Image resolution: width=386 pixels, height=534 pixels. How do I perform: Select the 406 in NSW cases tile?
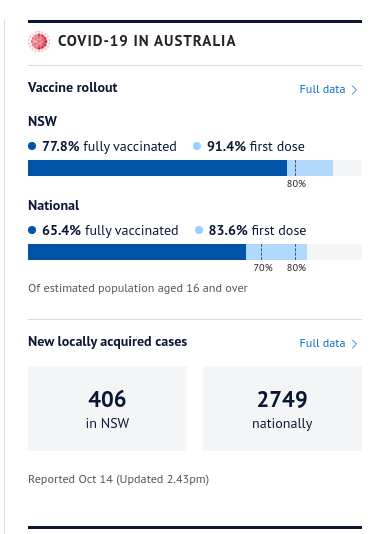pyautogui.click(x=107, y=408)
